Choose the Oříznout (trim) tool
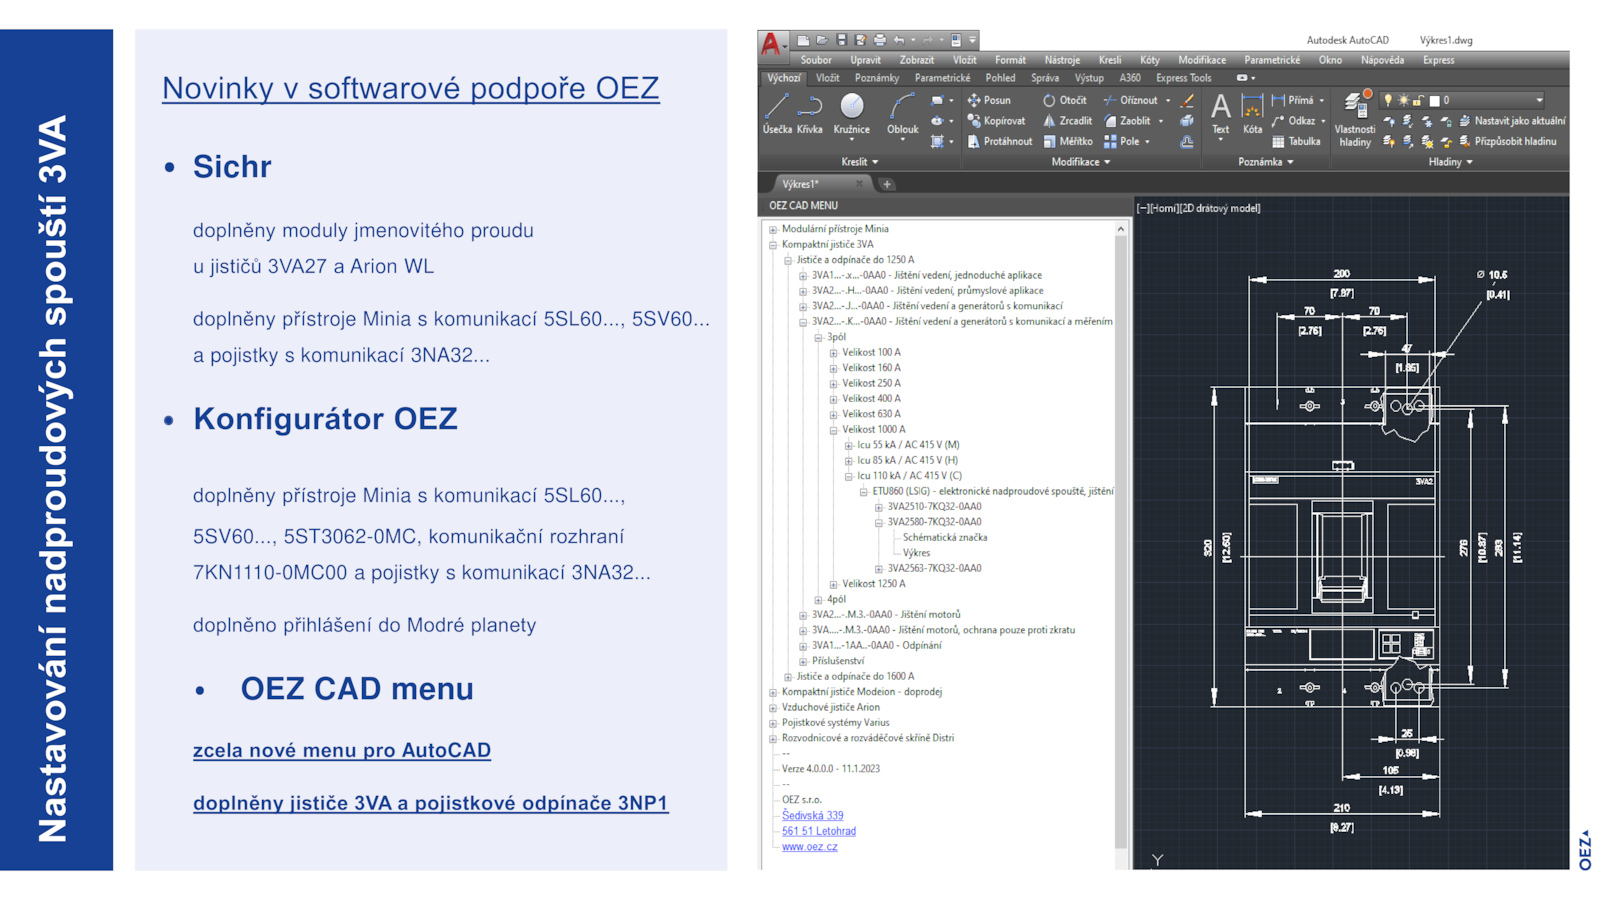The width and height of the screenshot is (1600, 900). [x=1131, y=100]
